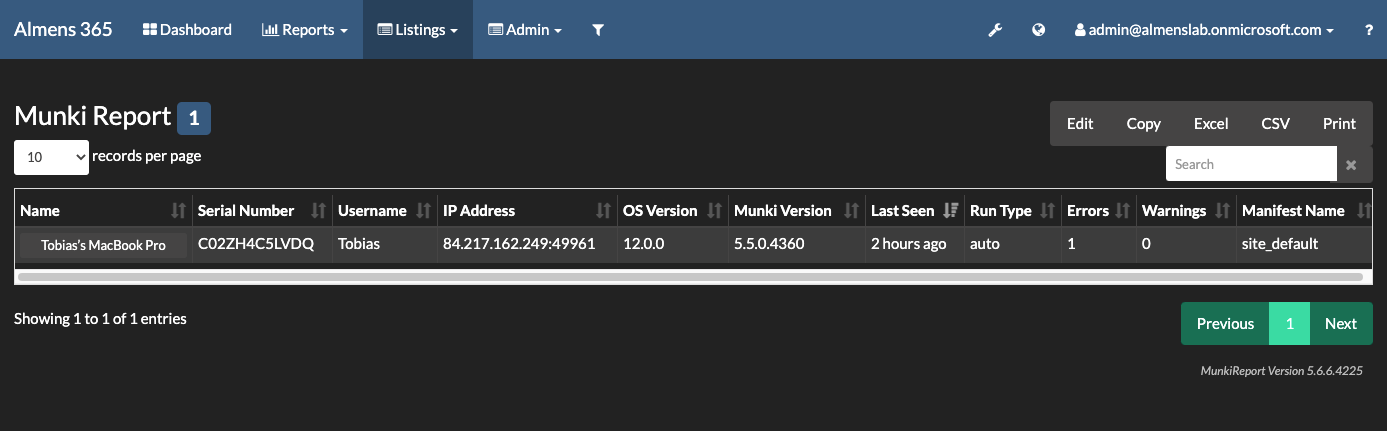
Task: Click the globe language icon
Action: point(1039,30)
